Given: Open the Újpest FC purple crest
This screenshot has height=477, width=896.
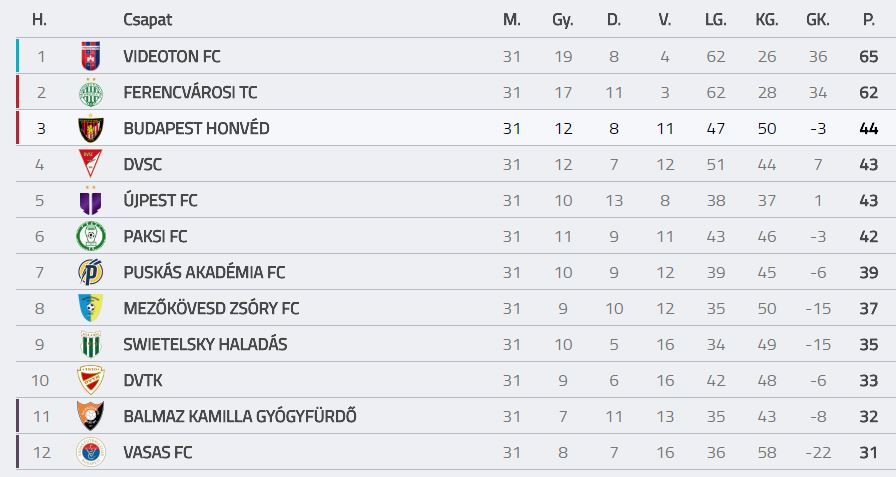Looking at the screenshot, I should pyautogui.click(x=91, y=201).
